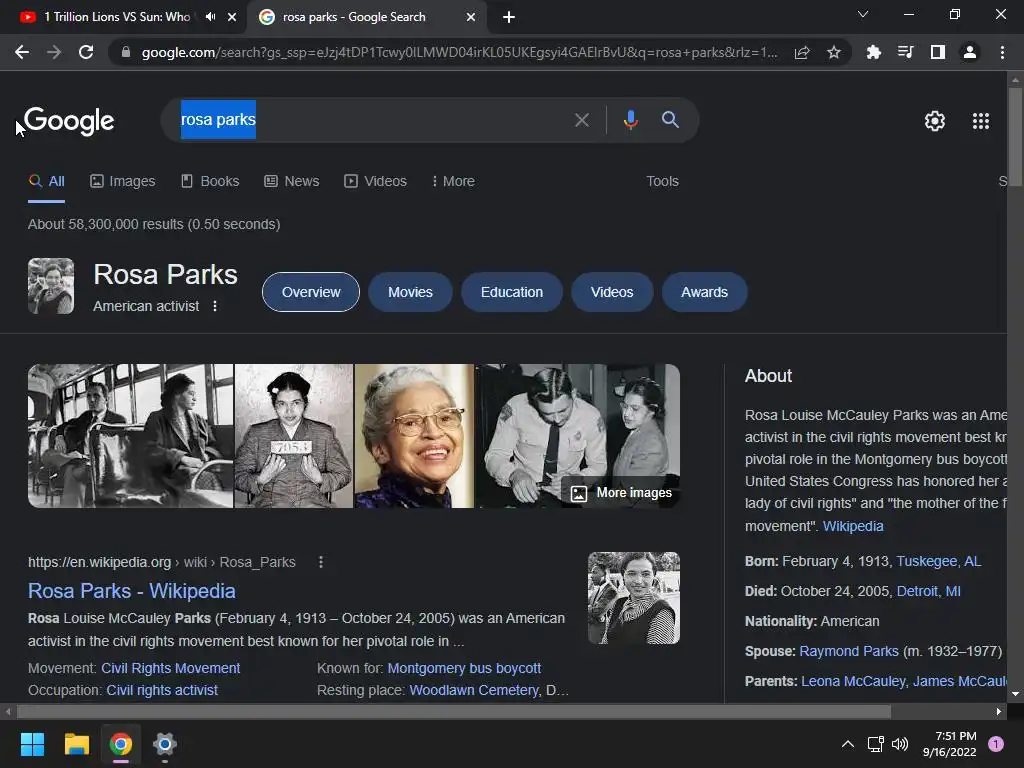Select the Education chip
The width and height of the screenshot is (1024, 768).
511,292
